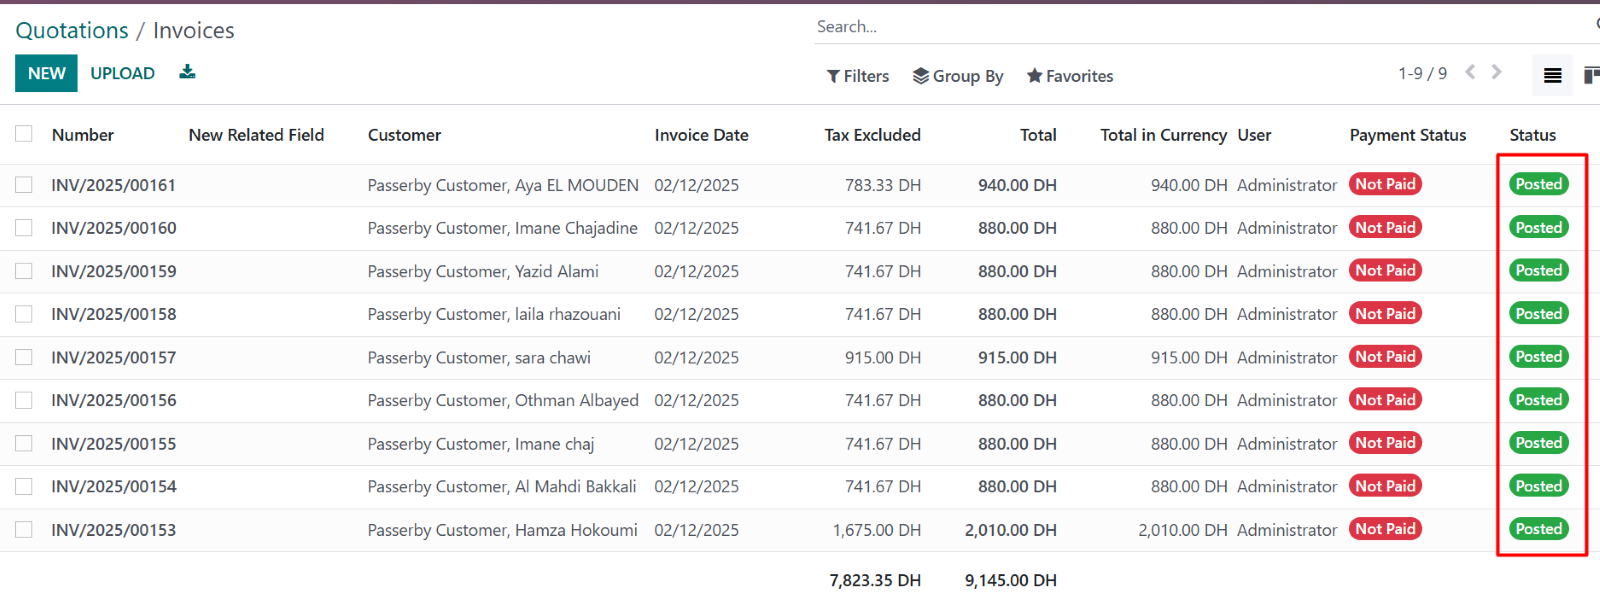The image size is (1600, 606).
Task: Open invoice INV/2025/00157
Action: [113, 357]
